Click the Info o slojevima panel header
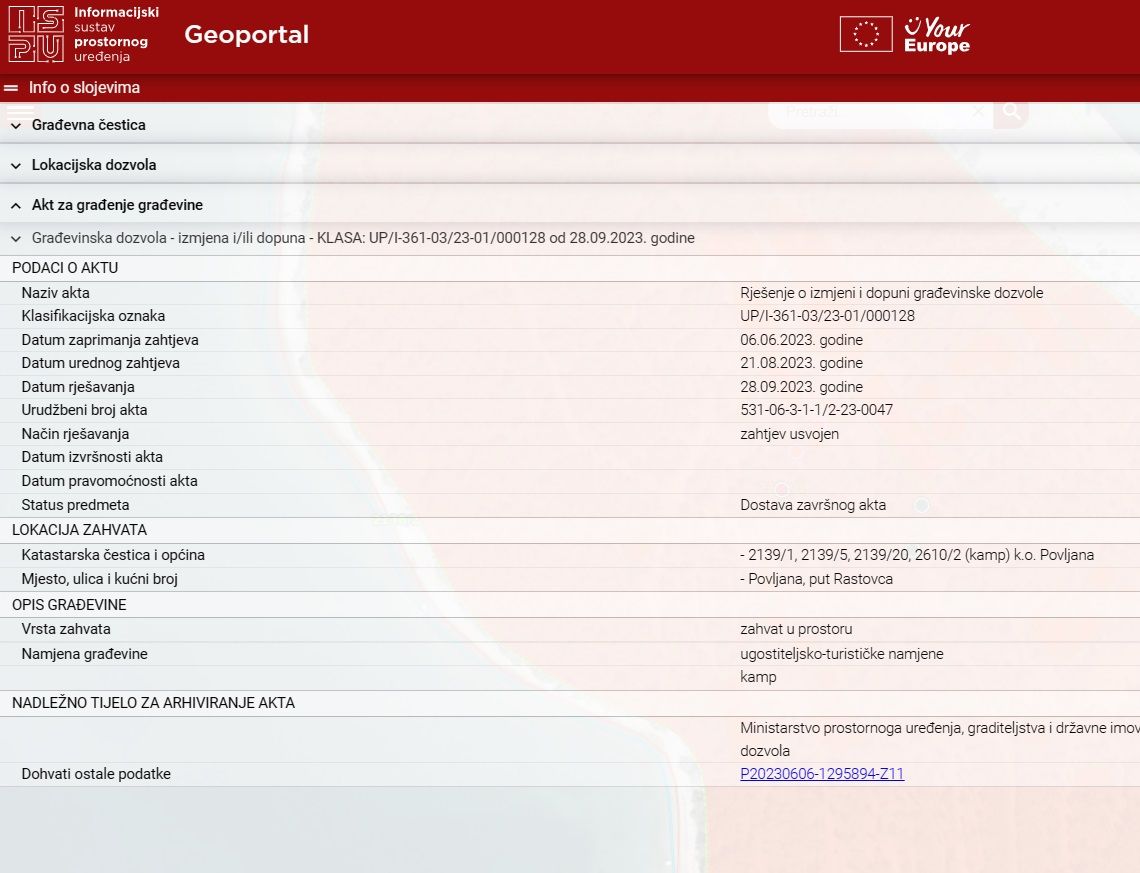 coord(84,88)
